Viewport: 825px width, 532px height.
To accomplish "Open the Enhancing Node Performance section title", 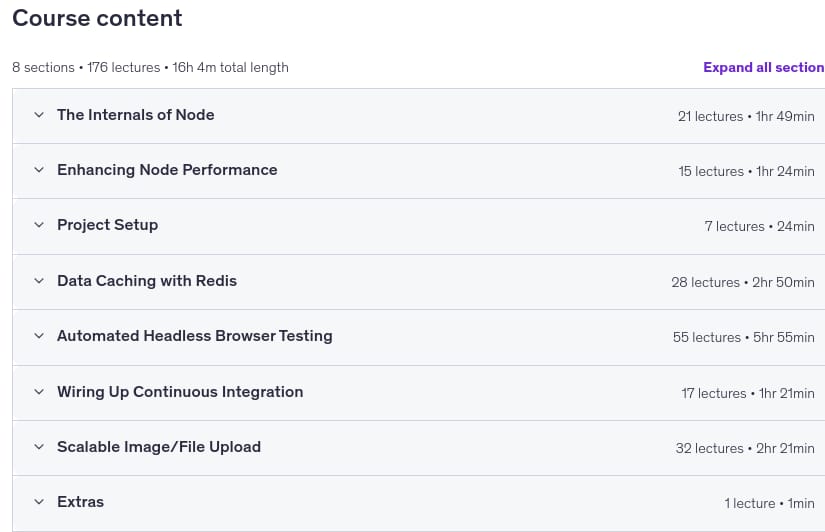I will (x=167, y=169).
